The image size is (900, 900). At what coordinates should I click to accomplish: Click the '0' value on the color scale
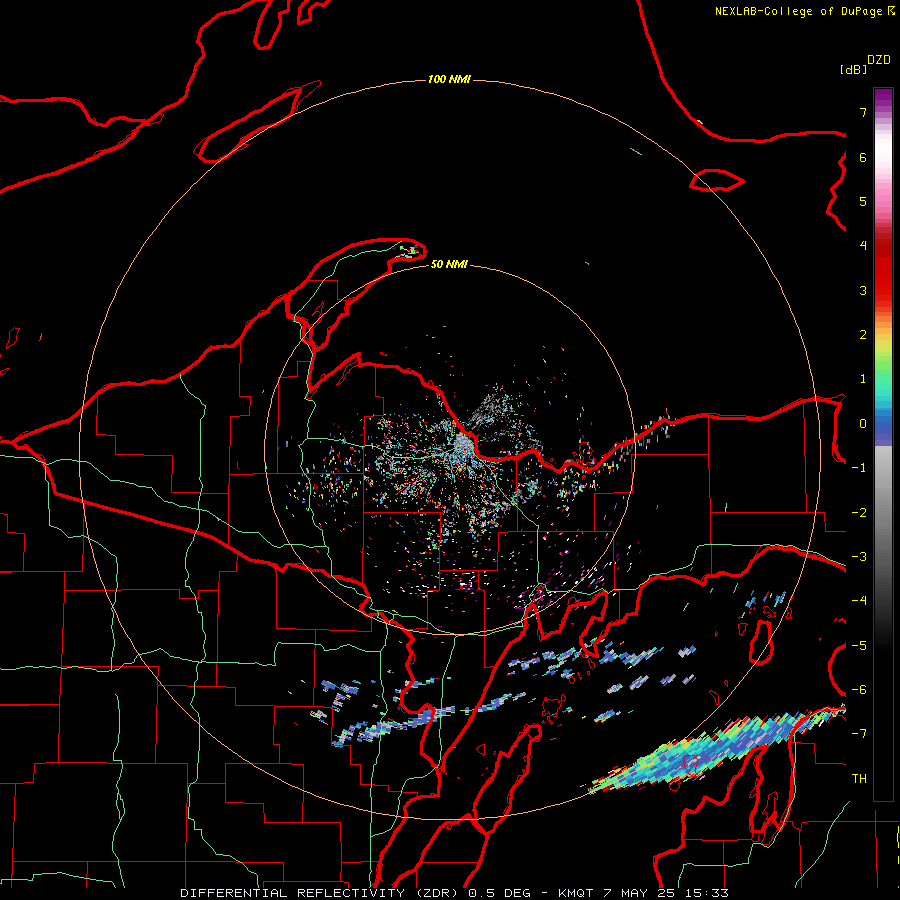coord(863,424)
